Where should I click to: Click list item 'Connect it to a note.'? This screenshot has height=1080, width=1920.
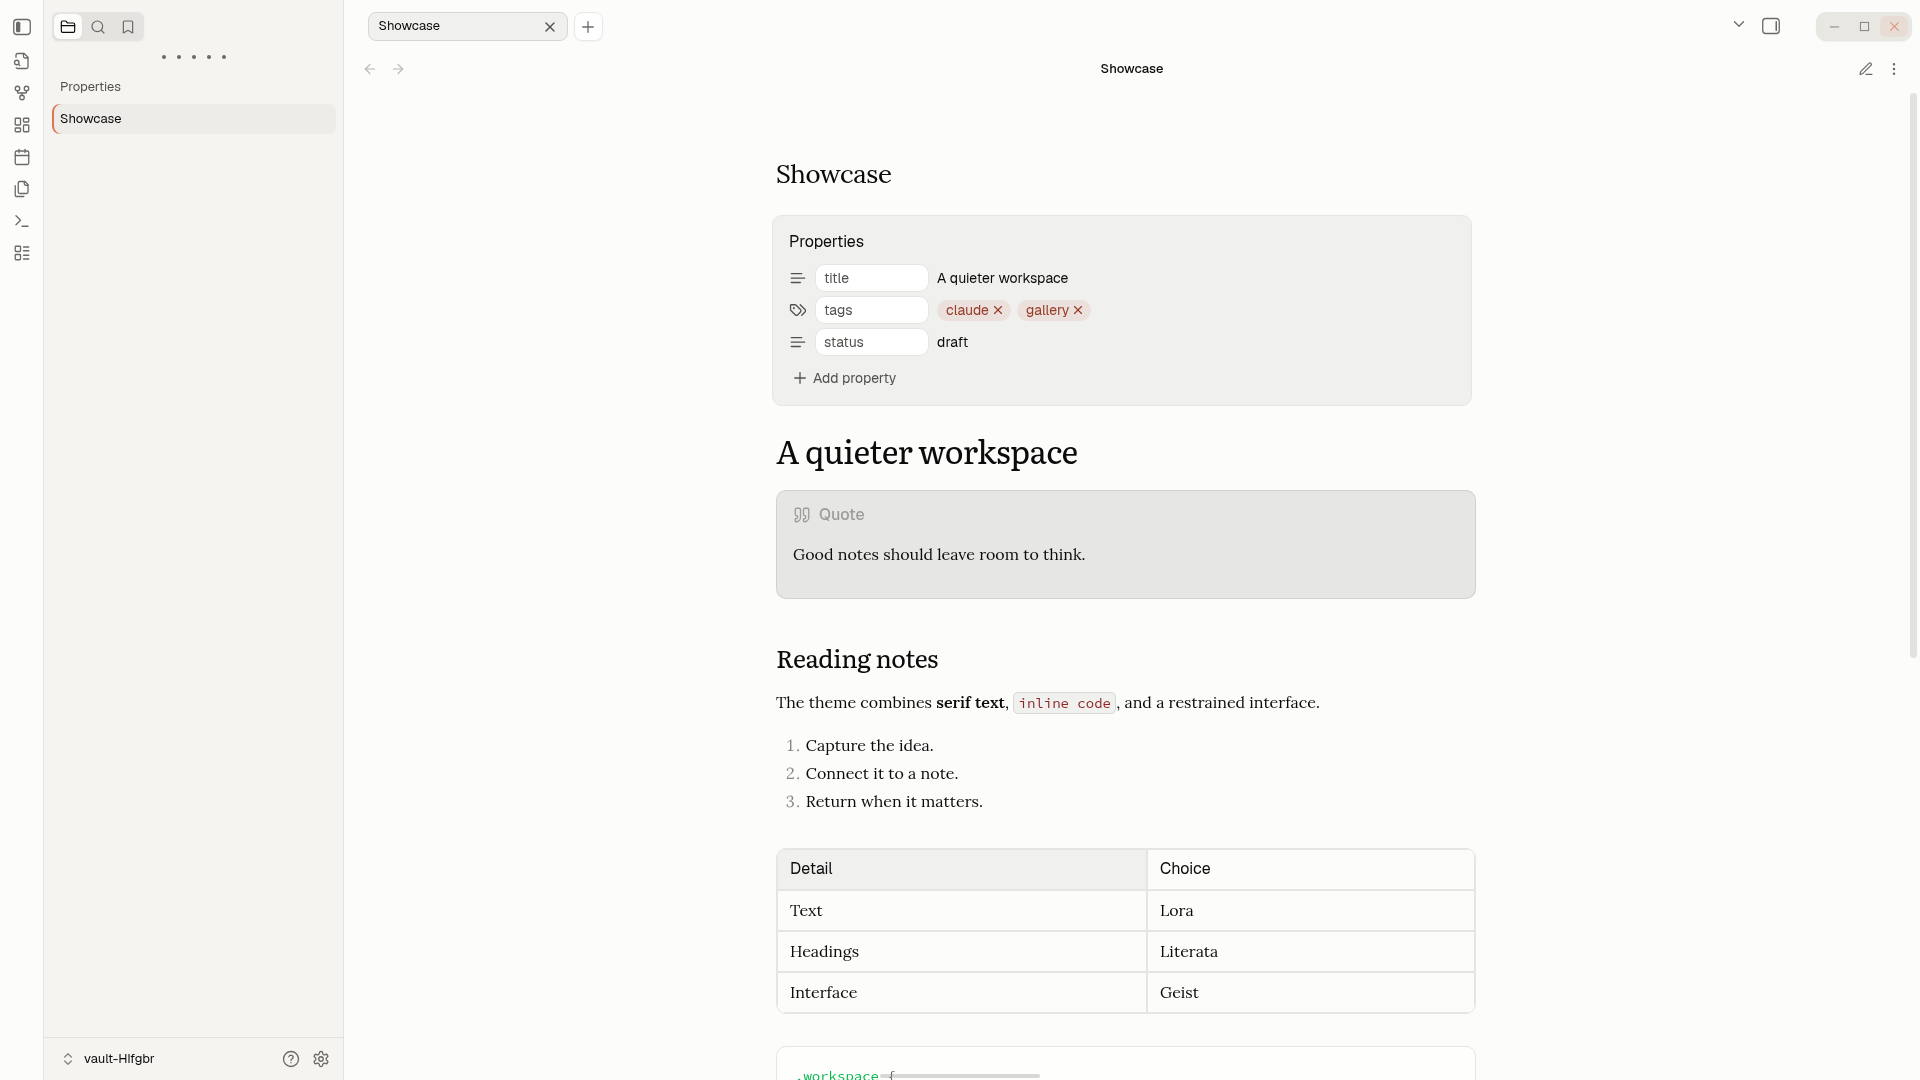[881, 774]
